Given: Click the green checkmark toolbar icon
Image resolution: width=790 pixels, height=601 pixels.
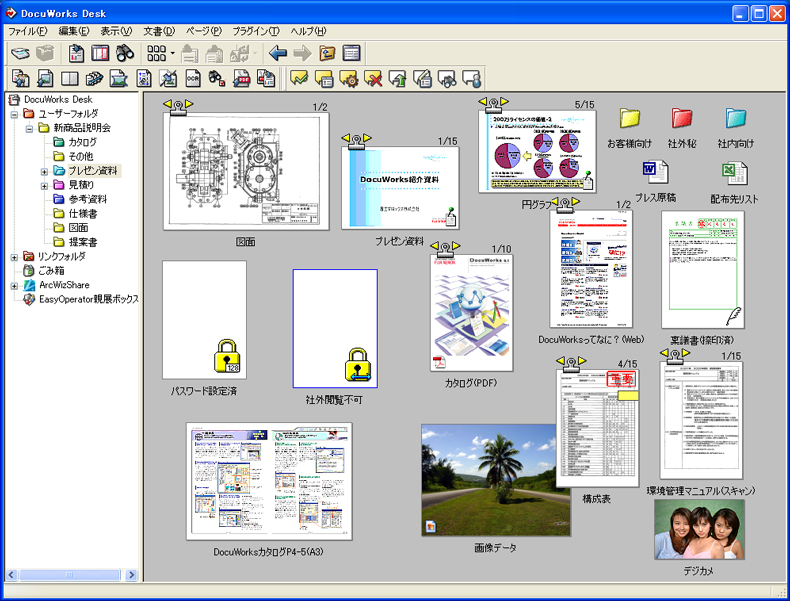Looking at the screenshot, I should (x=299, y=78).
